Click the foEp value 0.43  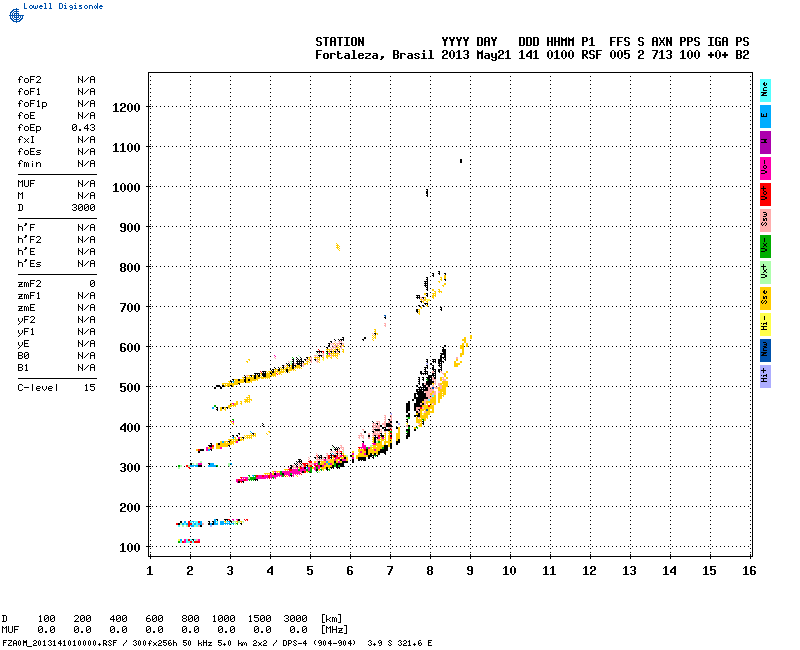click(x=83, y=128)
